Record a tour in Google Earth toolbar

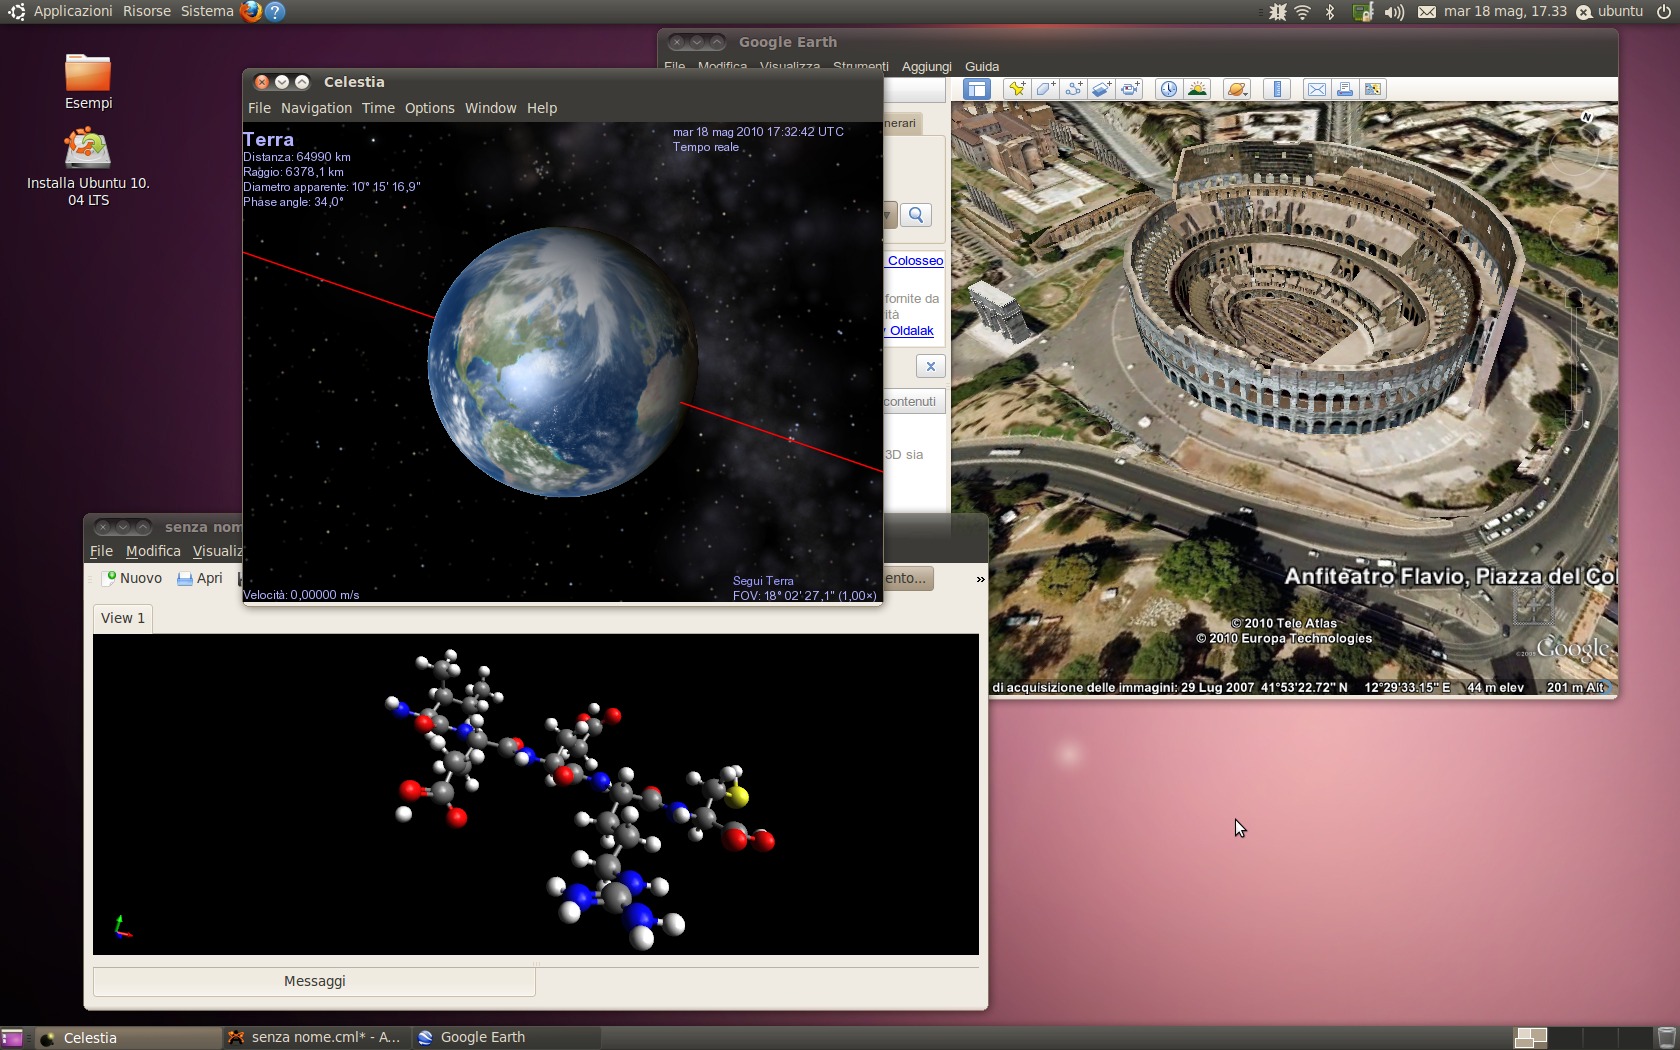1130,89
